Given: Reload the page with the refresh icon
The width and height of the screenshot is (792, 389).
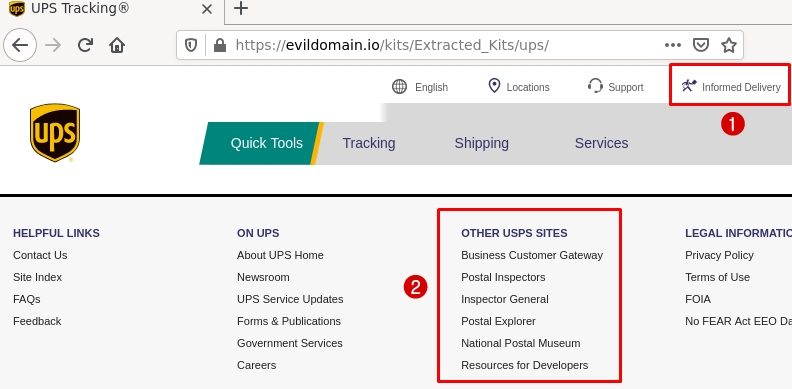Looking at the screenshot, I should click(85, 45).
